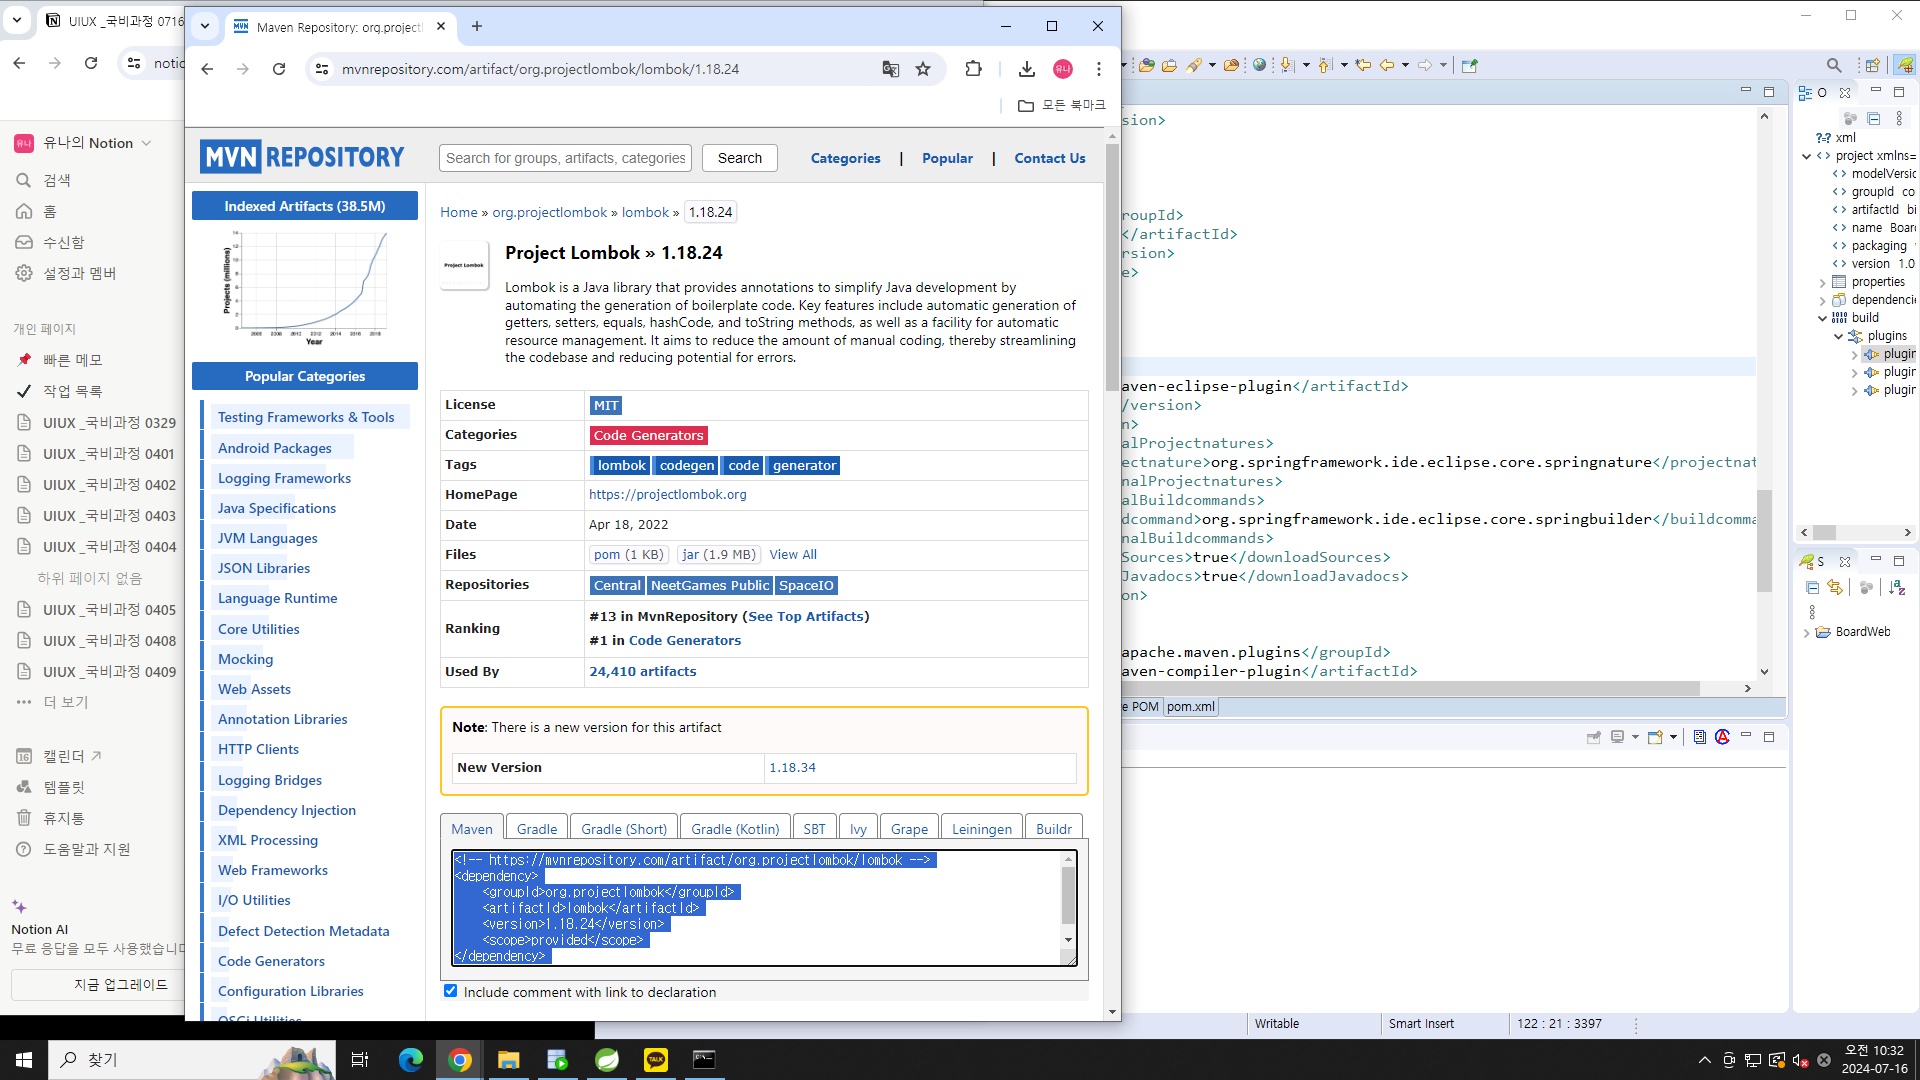Expand the properties node in outline
The image size is (1920, 1080).
click(x=1822, y=283)
